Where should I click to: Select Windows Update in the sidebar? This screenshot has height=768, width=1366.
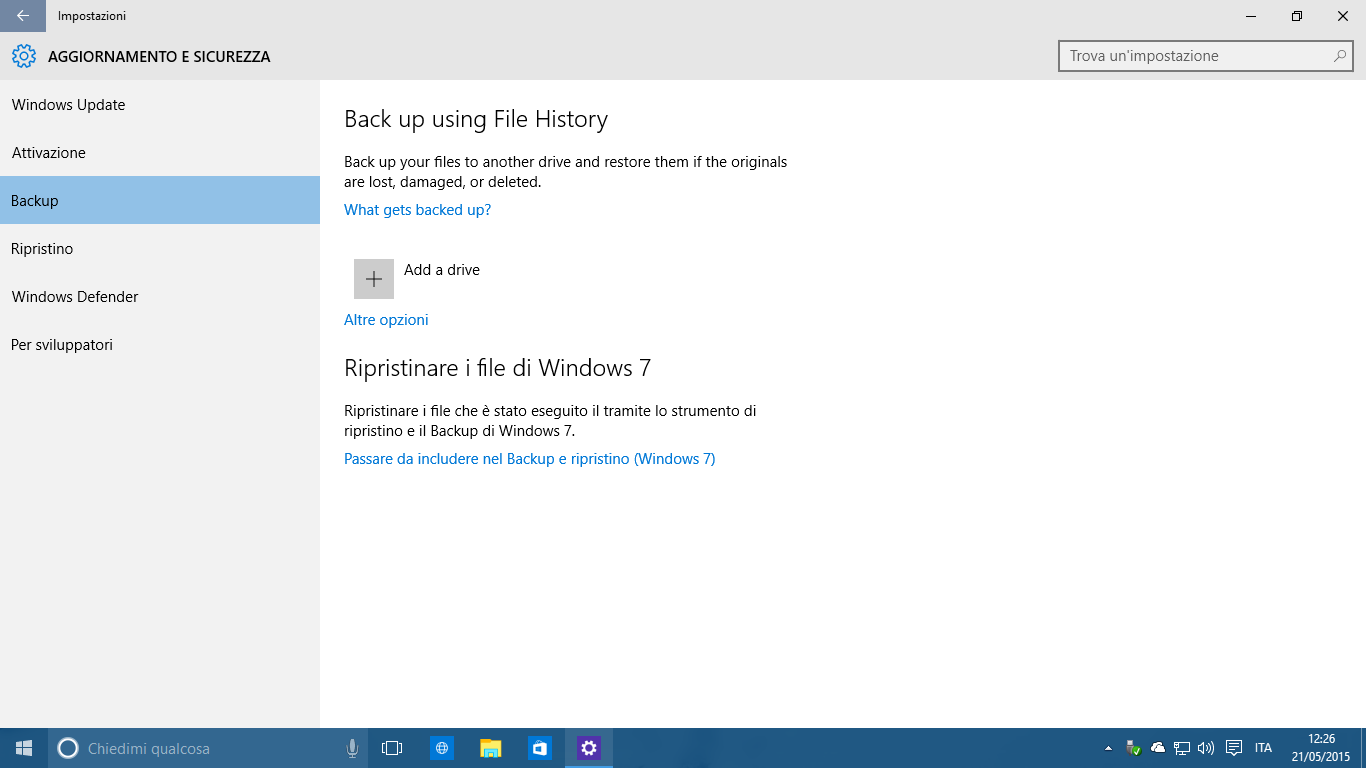[160, 105]
